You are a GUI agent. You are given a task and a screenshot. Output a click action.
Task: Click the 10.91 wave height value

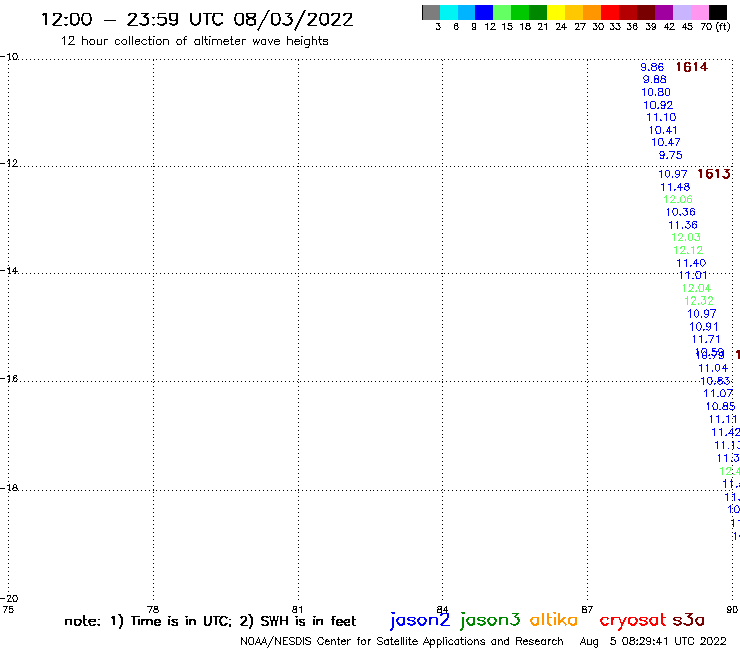pos(704,327)
